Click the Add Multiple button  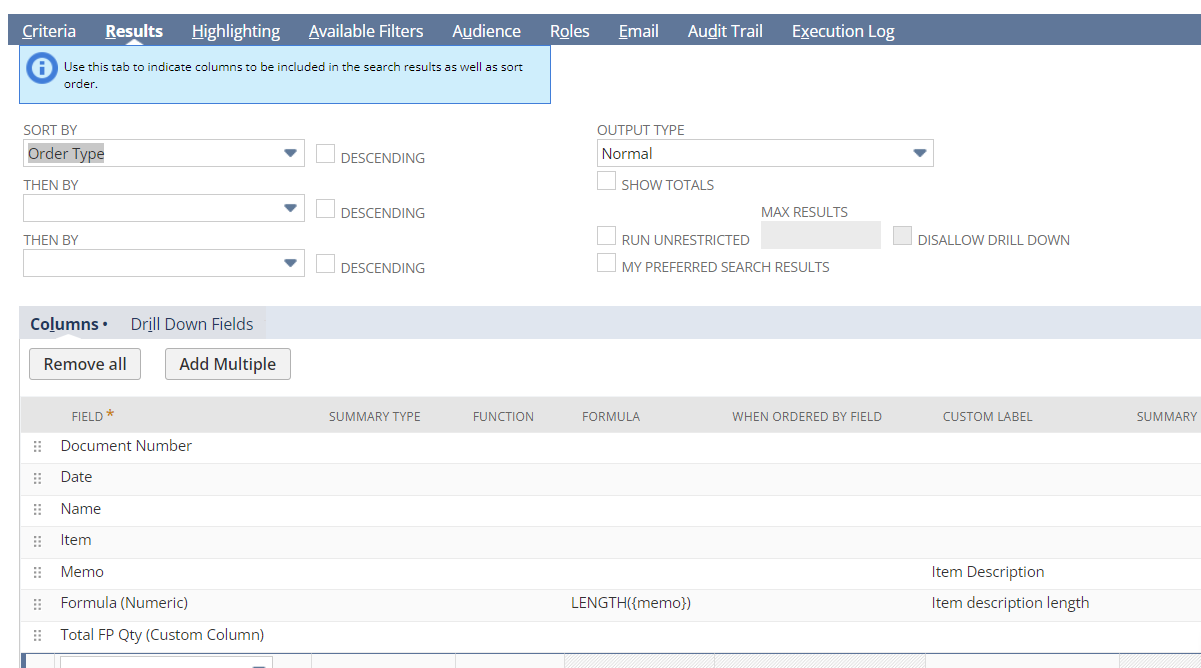point(227,364)
